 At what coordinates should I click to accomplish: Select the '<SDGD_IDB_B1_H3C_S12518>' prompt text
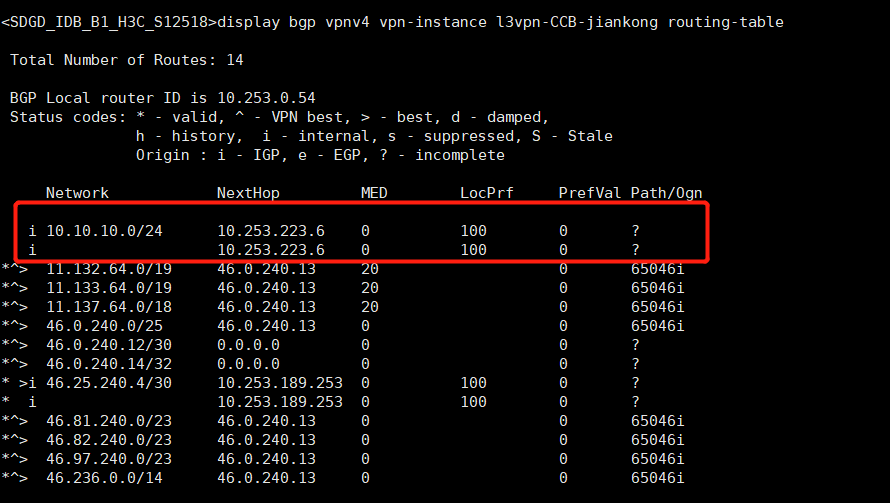tap(109, 22)
